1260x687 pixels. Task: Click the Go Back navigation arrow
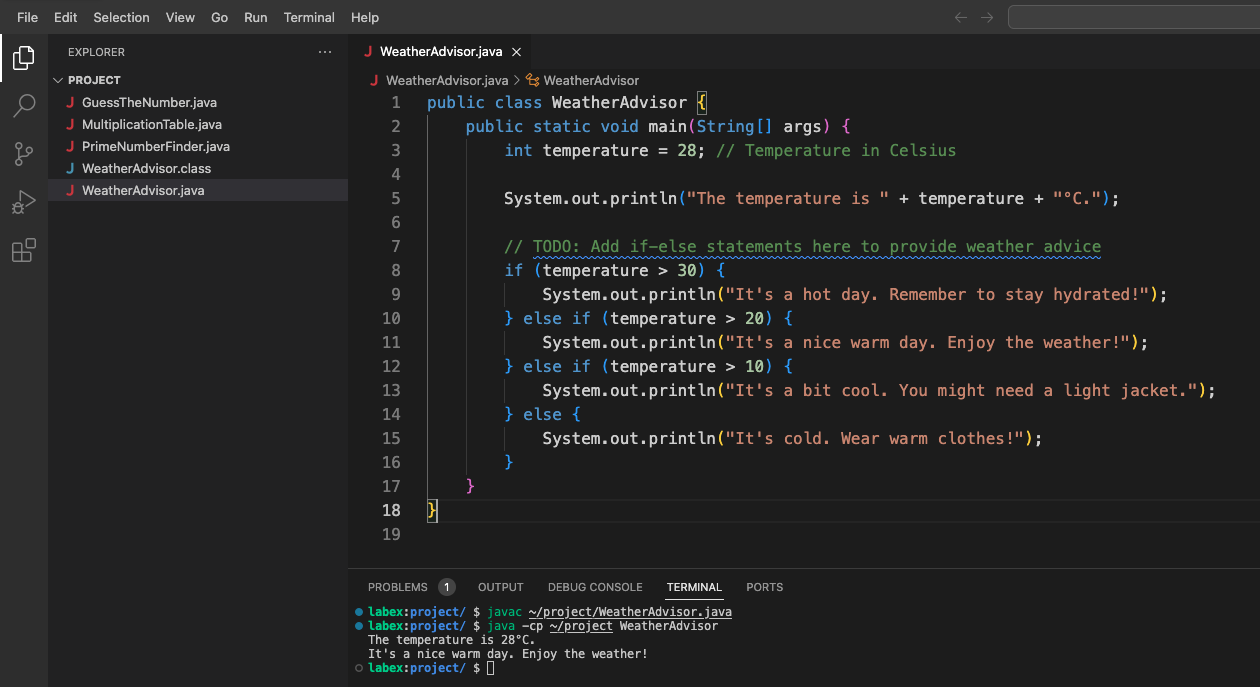click(x=960, y=17)
